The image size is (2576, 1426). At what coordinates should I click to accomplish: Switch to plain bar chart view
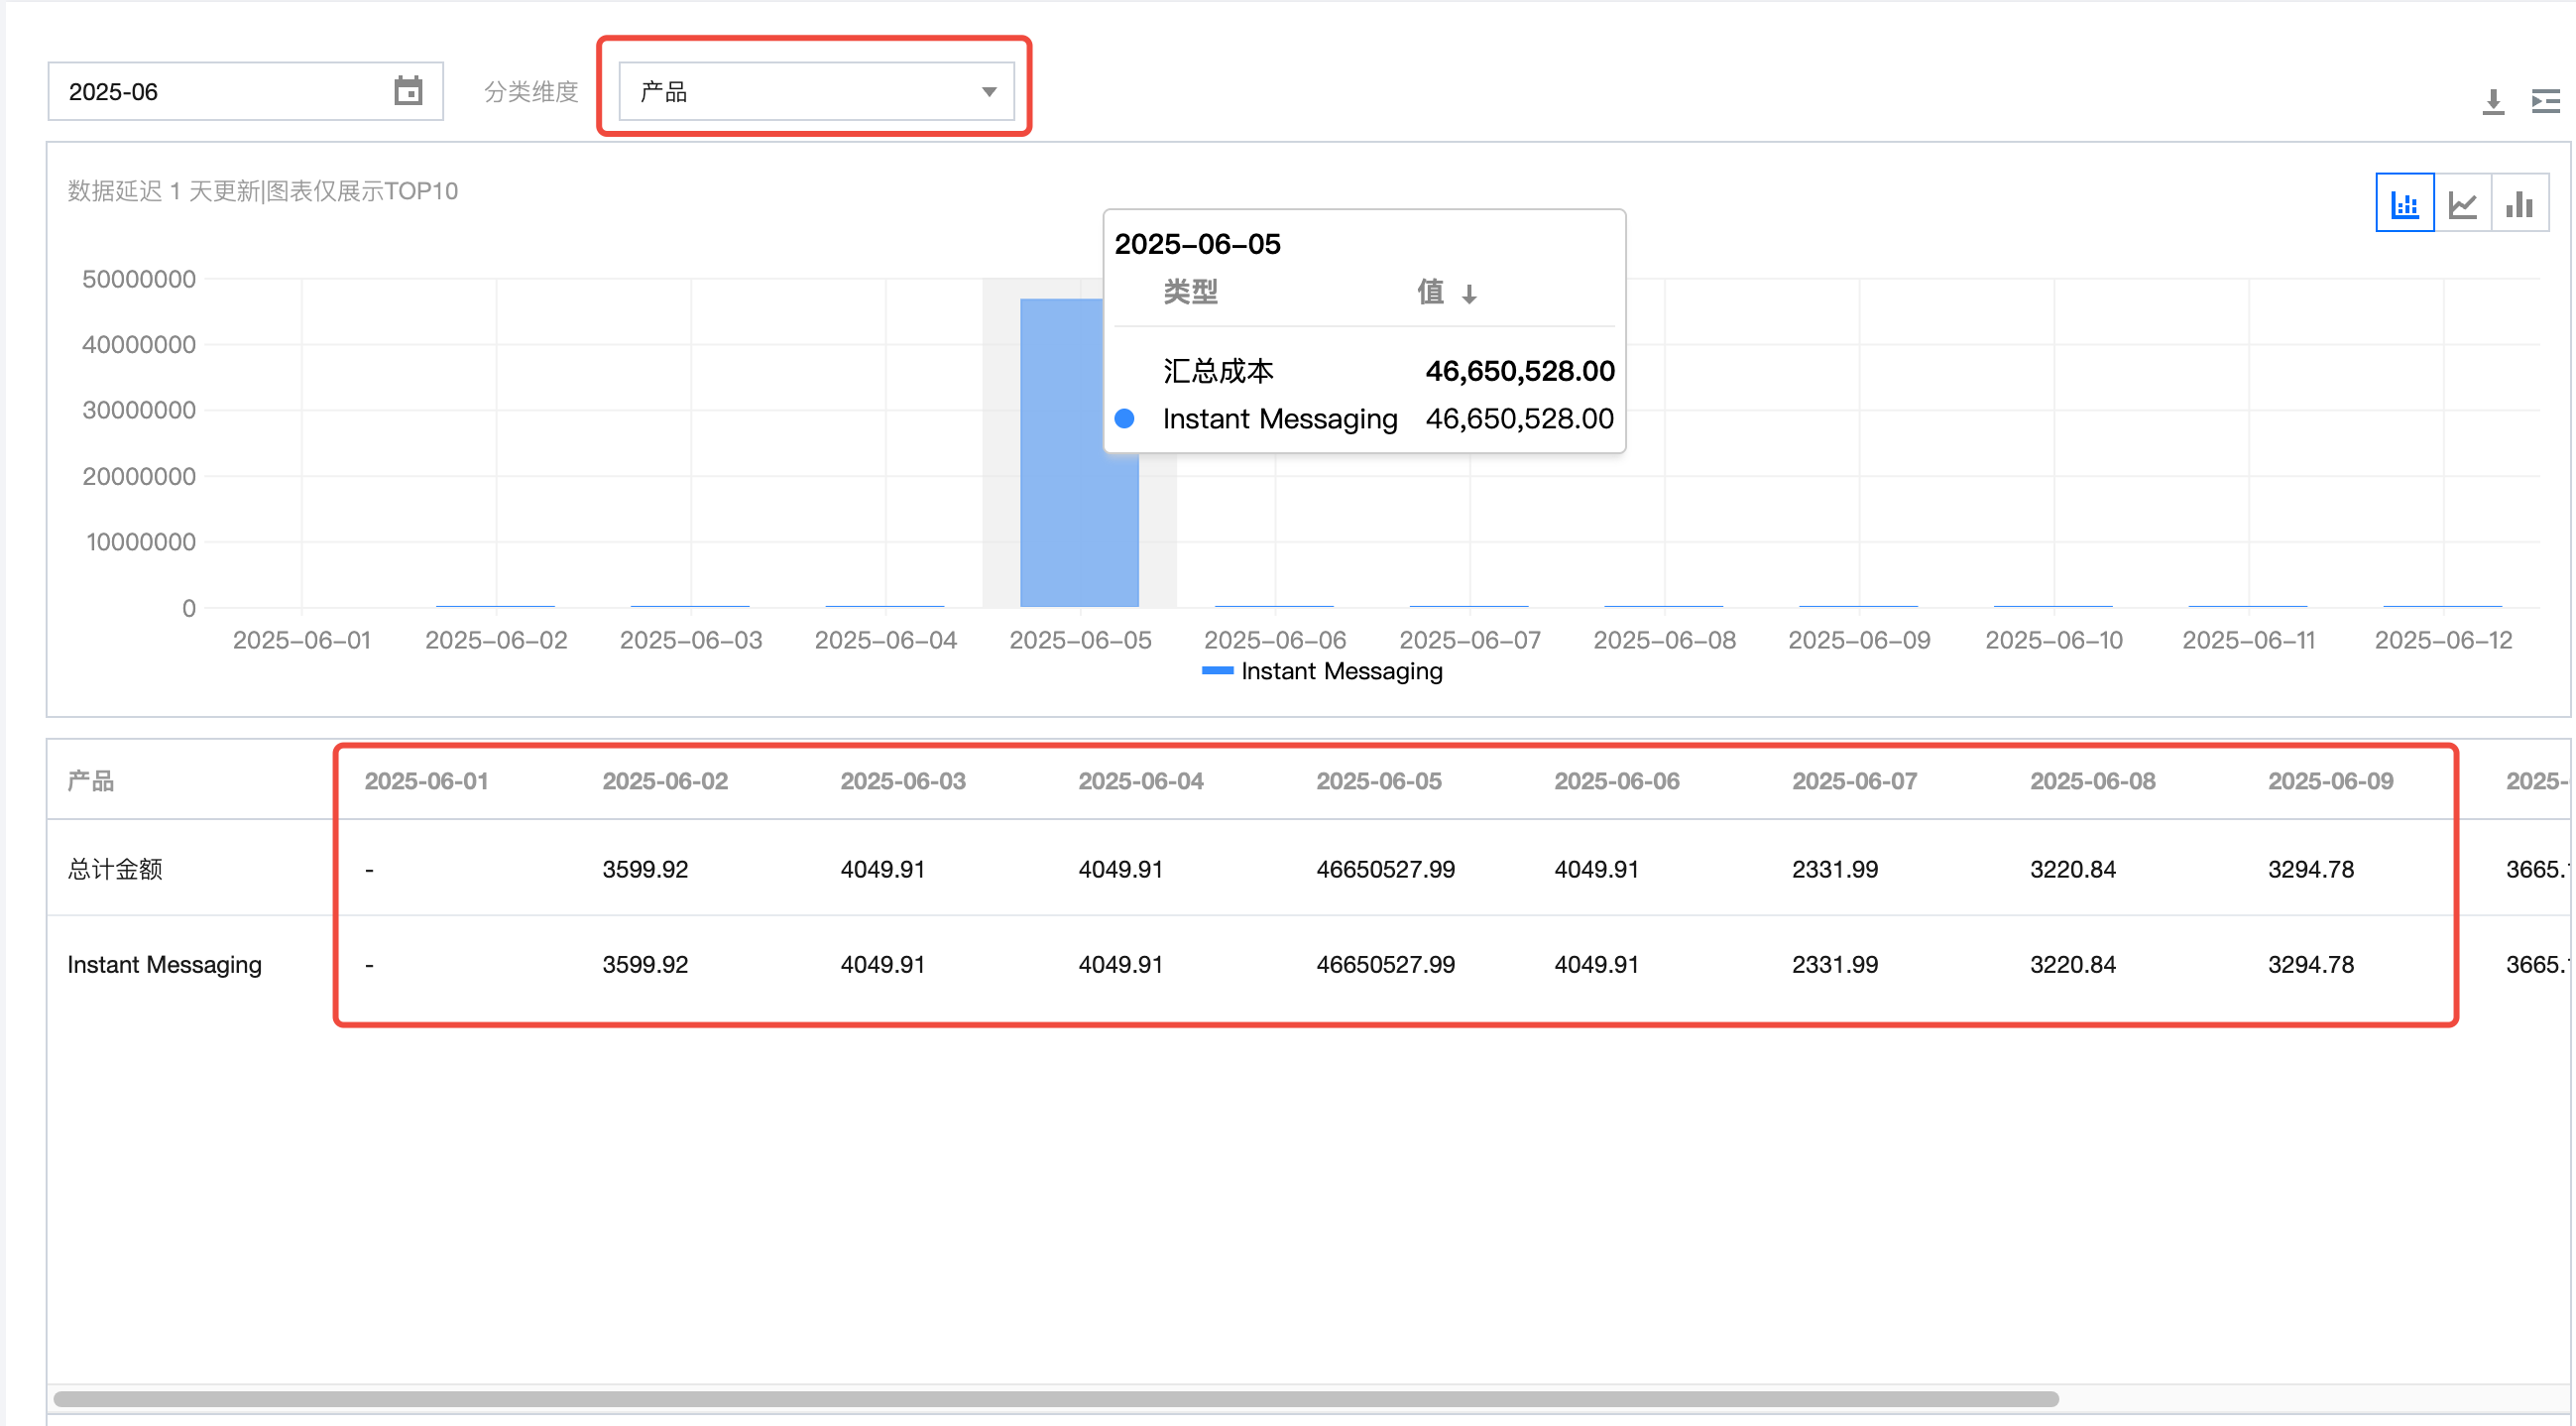[2519, 204]
